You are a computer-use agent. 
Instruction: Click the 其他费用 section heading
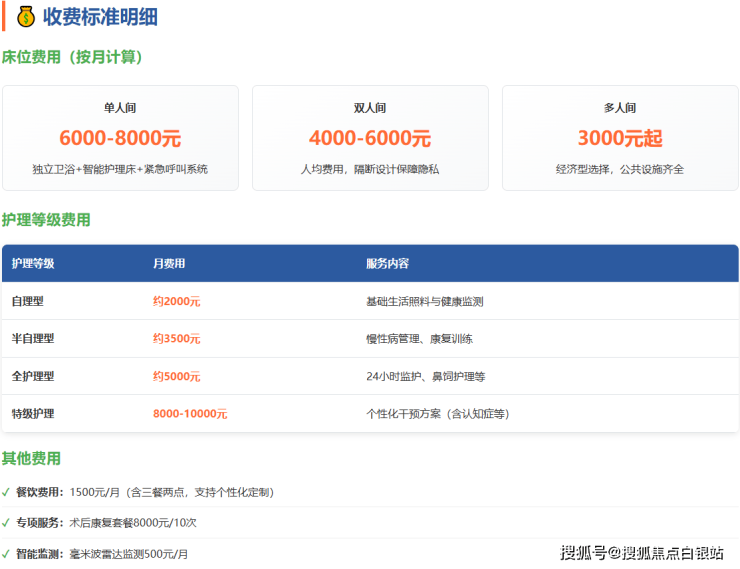pyautogui.click(x=31, y=458)
